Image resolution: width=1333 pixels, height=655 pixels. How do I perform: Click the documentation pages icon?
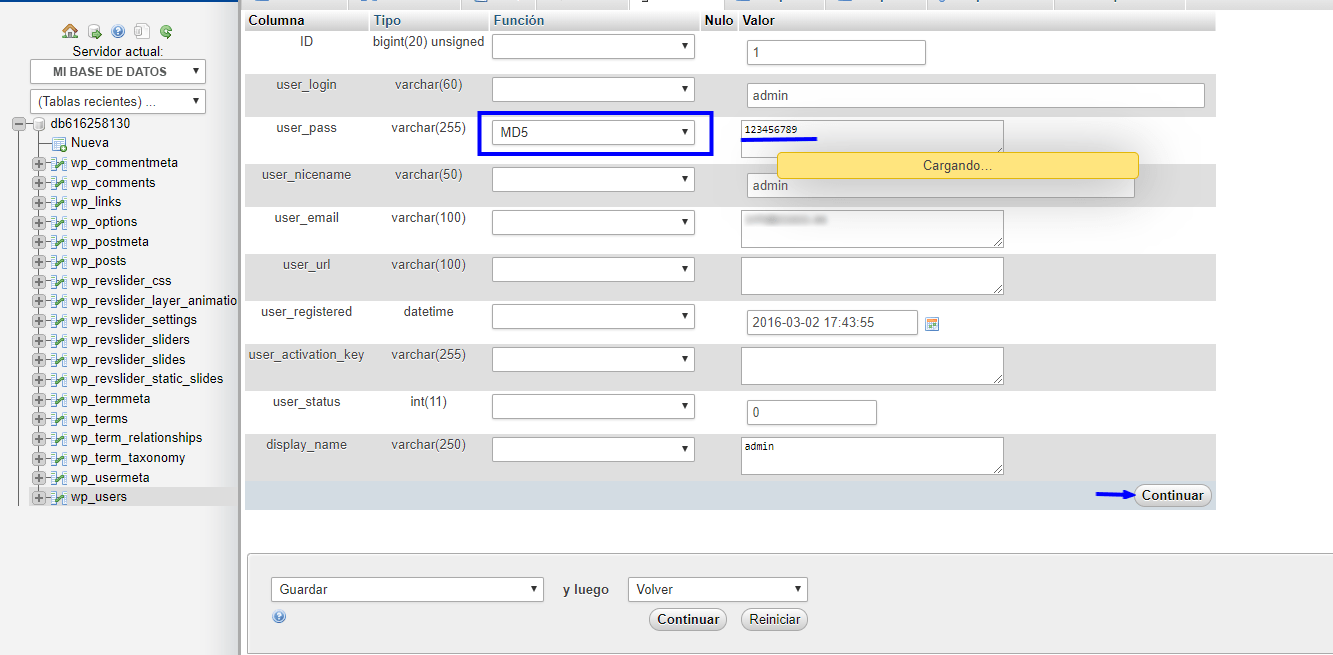coord(142,31)
